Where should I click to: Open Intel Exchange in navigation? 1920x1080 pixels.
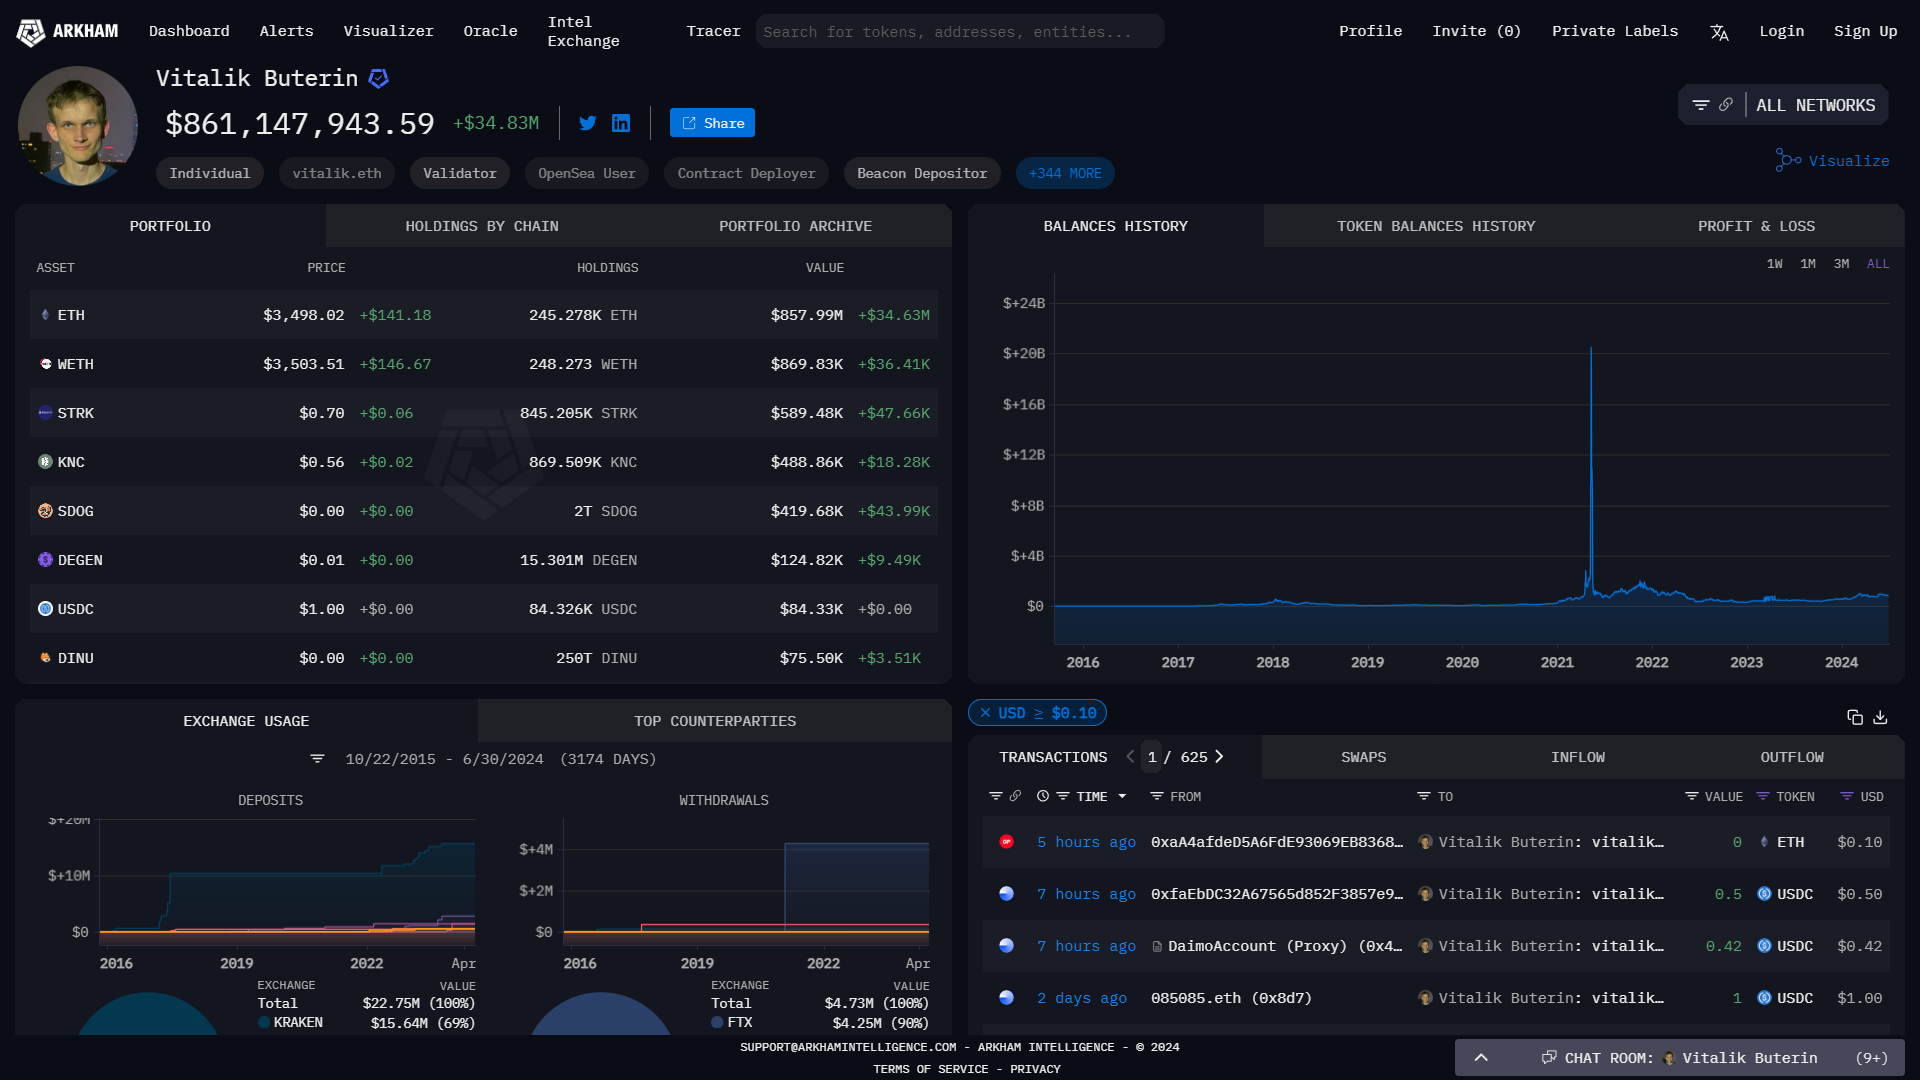point(583,31)
